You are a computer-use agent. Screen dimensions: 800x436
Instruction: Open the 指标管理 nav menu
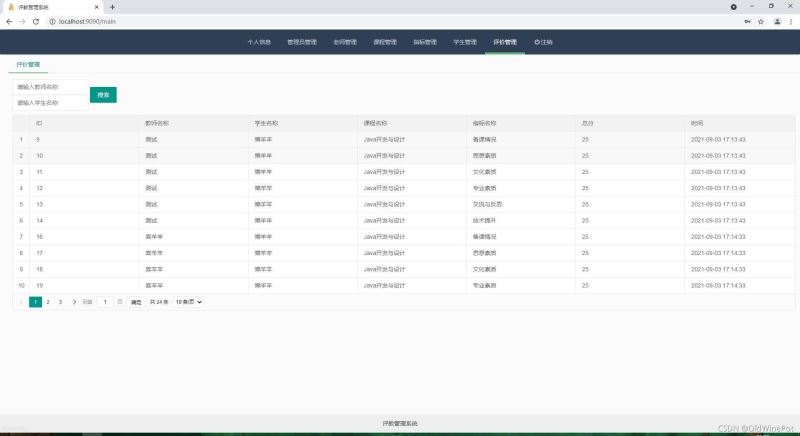coord(425,42)
